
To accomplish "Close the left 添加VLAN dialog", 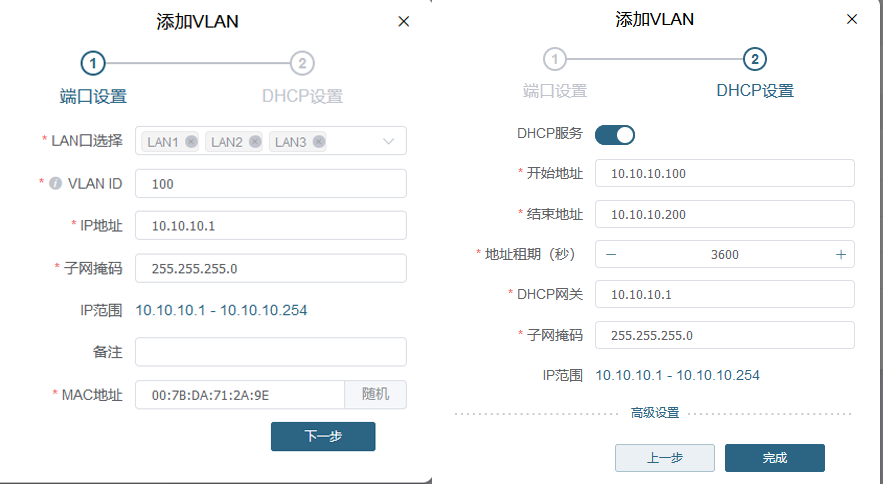I will click(x=404, y=22).
